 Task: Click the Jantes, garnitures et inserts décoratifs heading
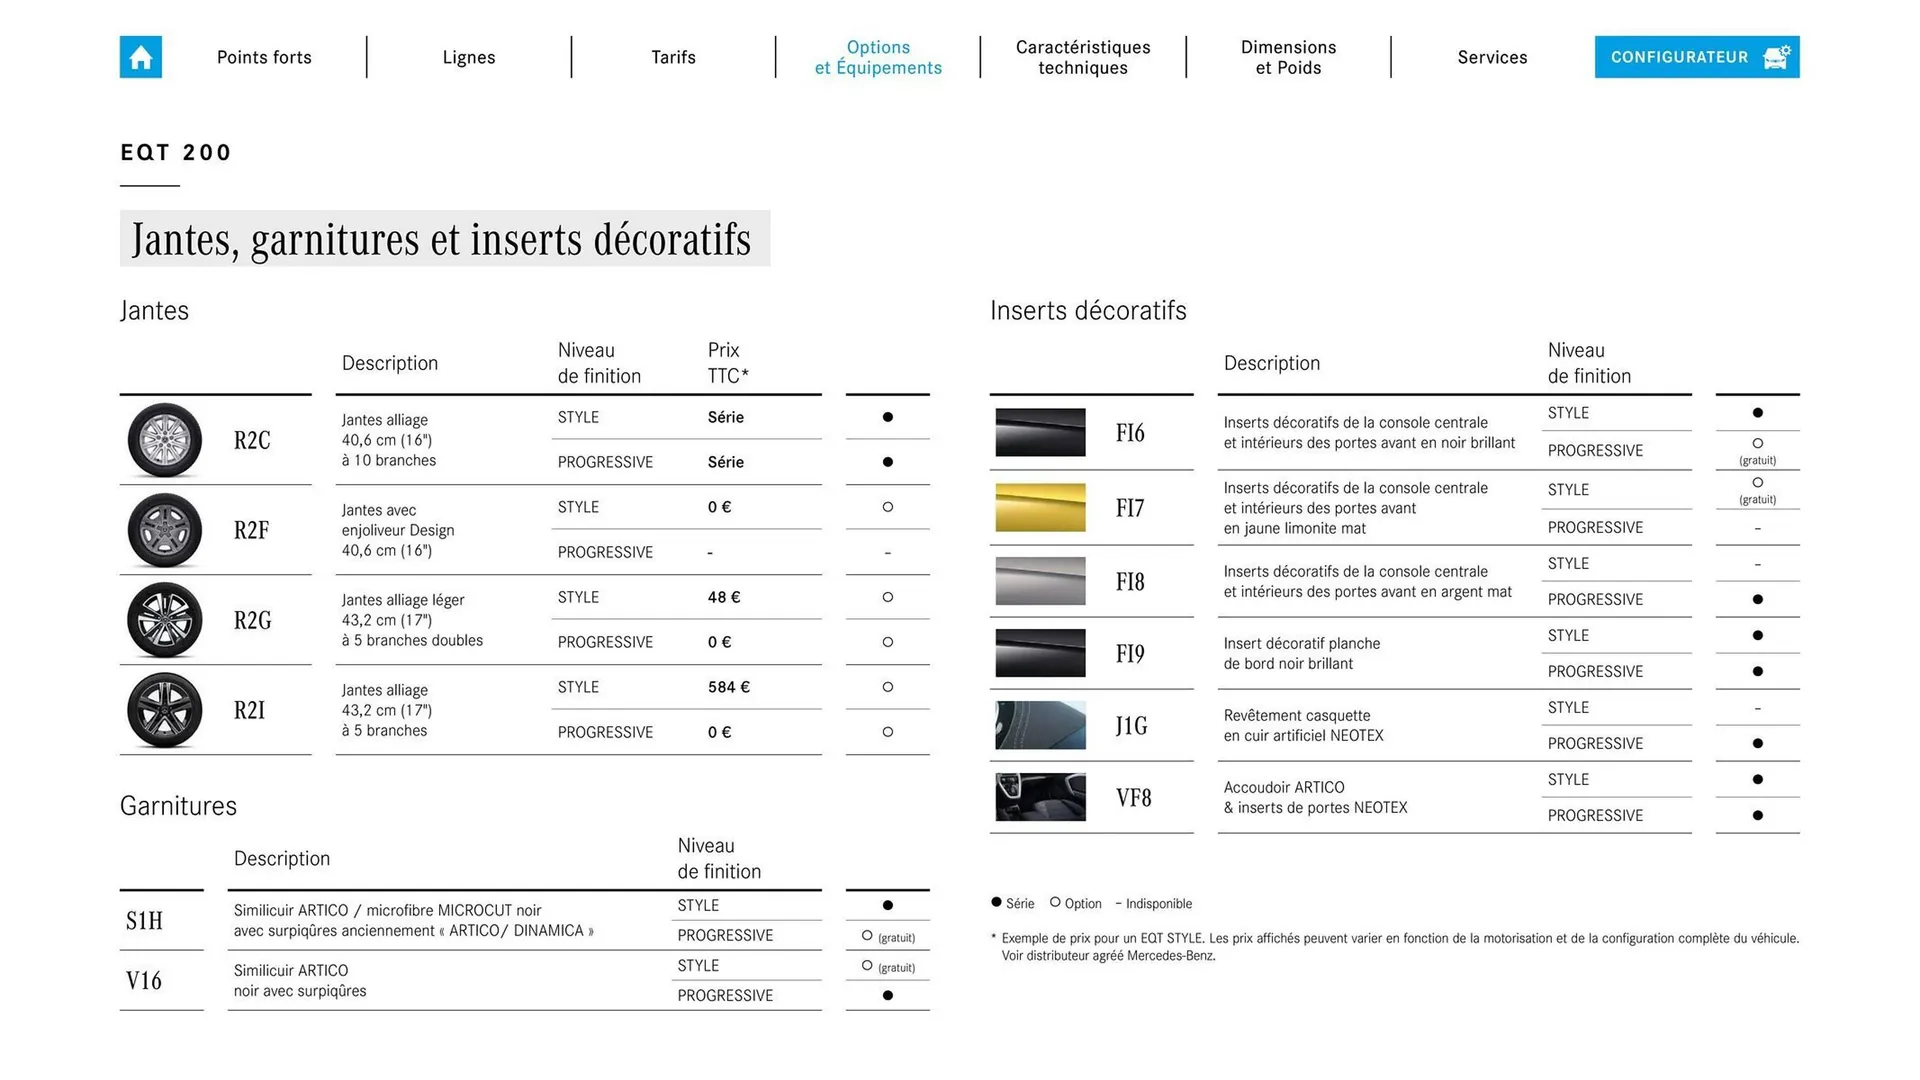click(443, 239)
